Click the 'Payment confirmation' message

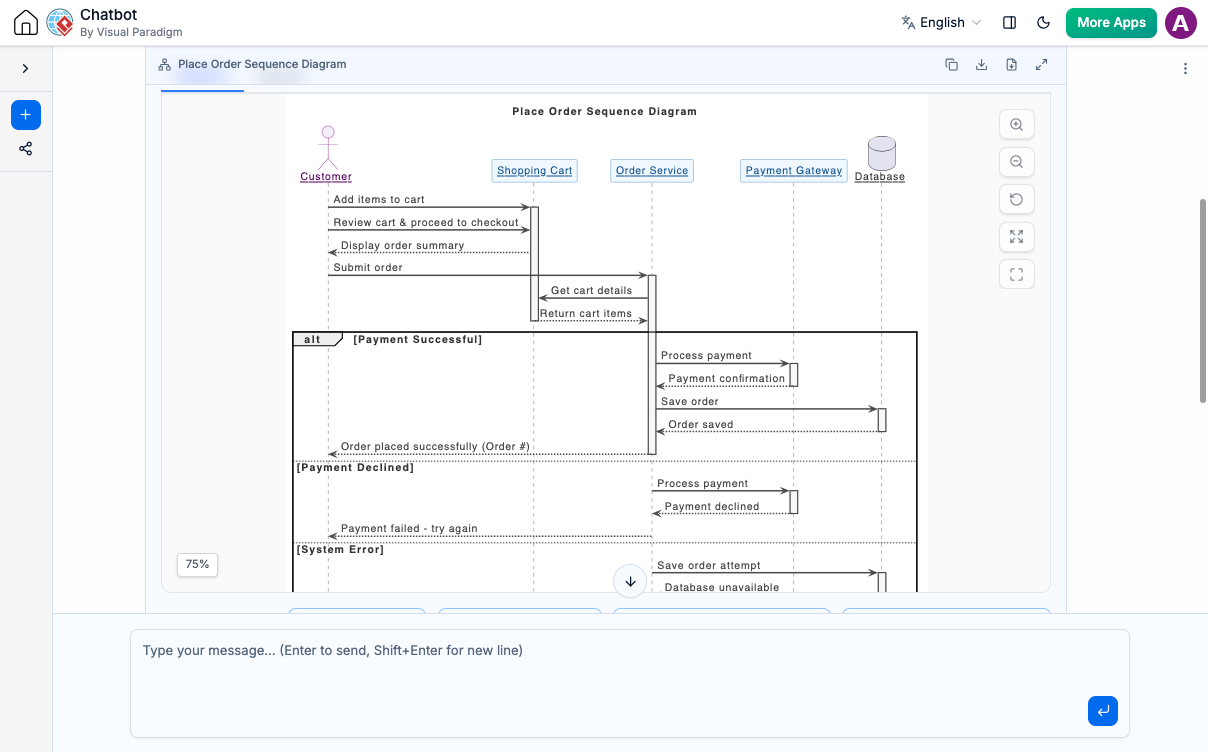coord(727,379)
